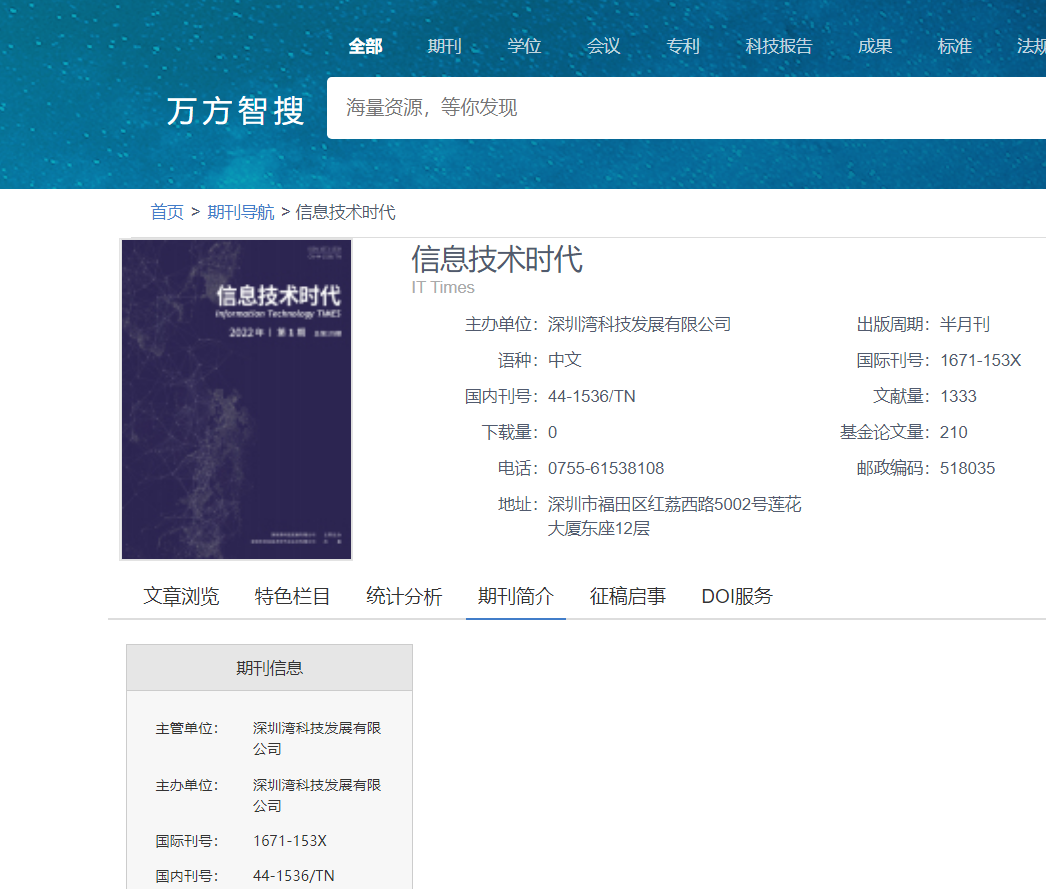1046x889 pixels.
Task: Click the 万方智搜 logo
Action: 236,109
